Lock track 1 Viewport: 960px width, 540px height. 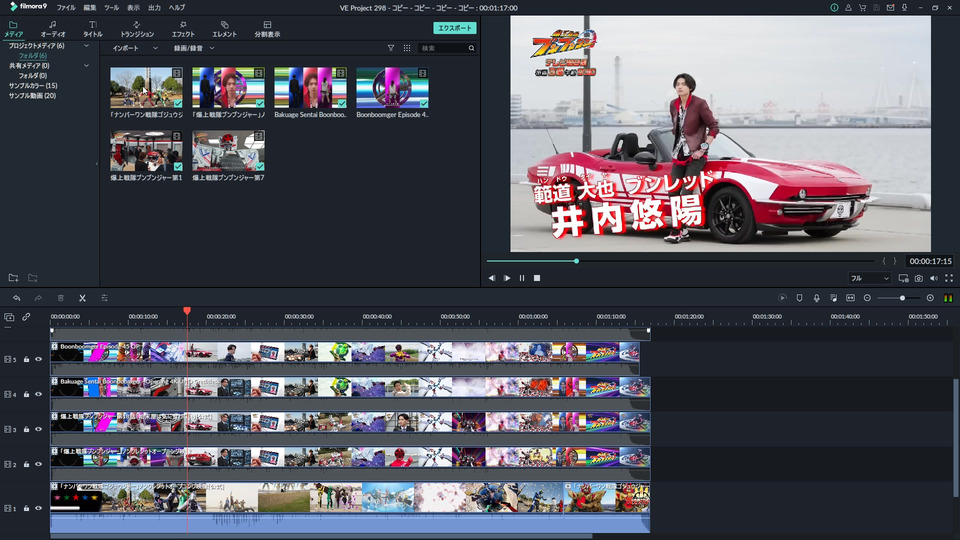pos(26,508)
